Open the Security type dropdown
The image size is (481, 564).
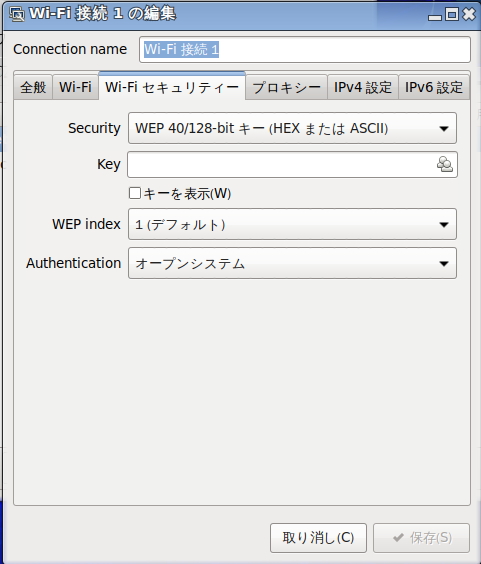point(292,128)
